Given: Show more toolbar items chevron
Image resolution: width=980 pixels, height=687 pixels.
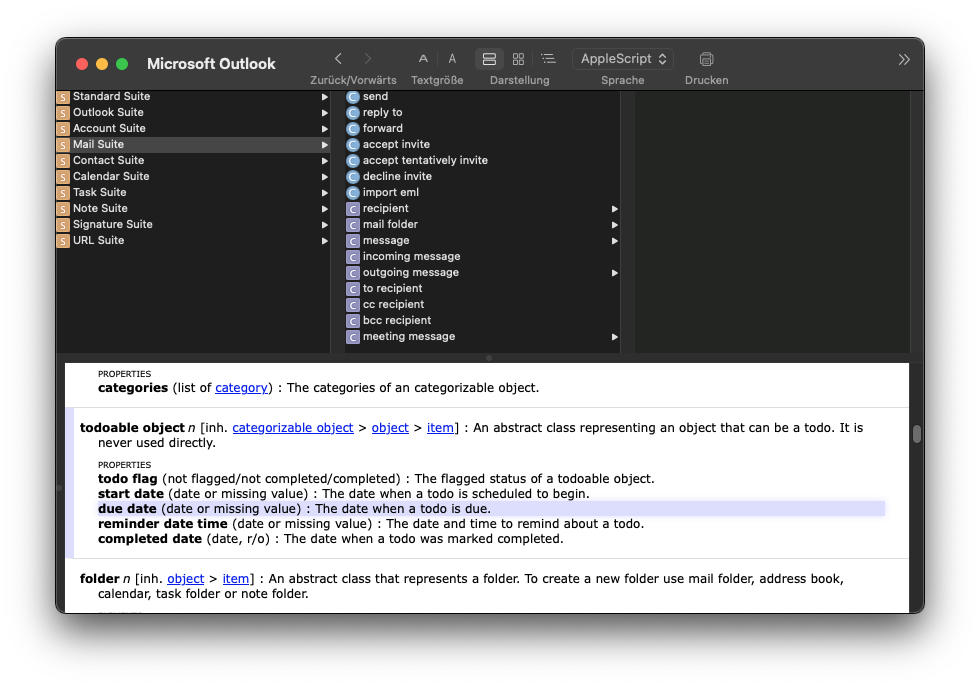Looking at the screenshot, I should coord(904,59).
